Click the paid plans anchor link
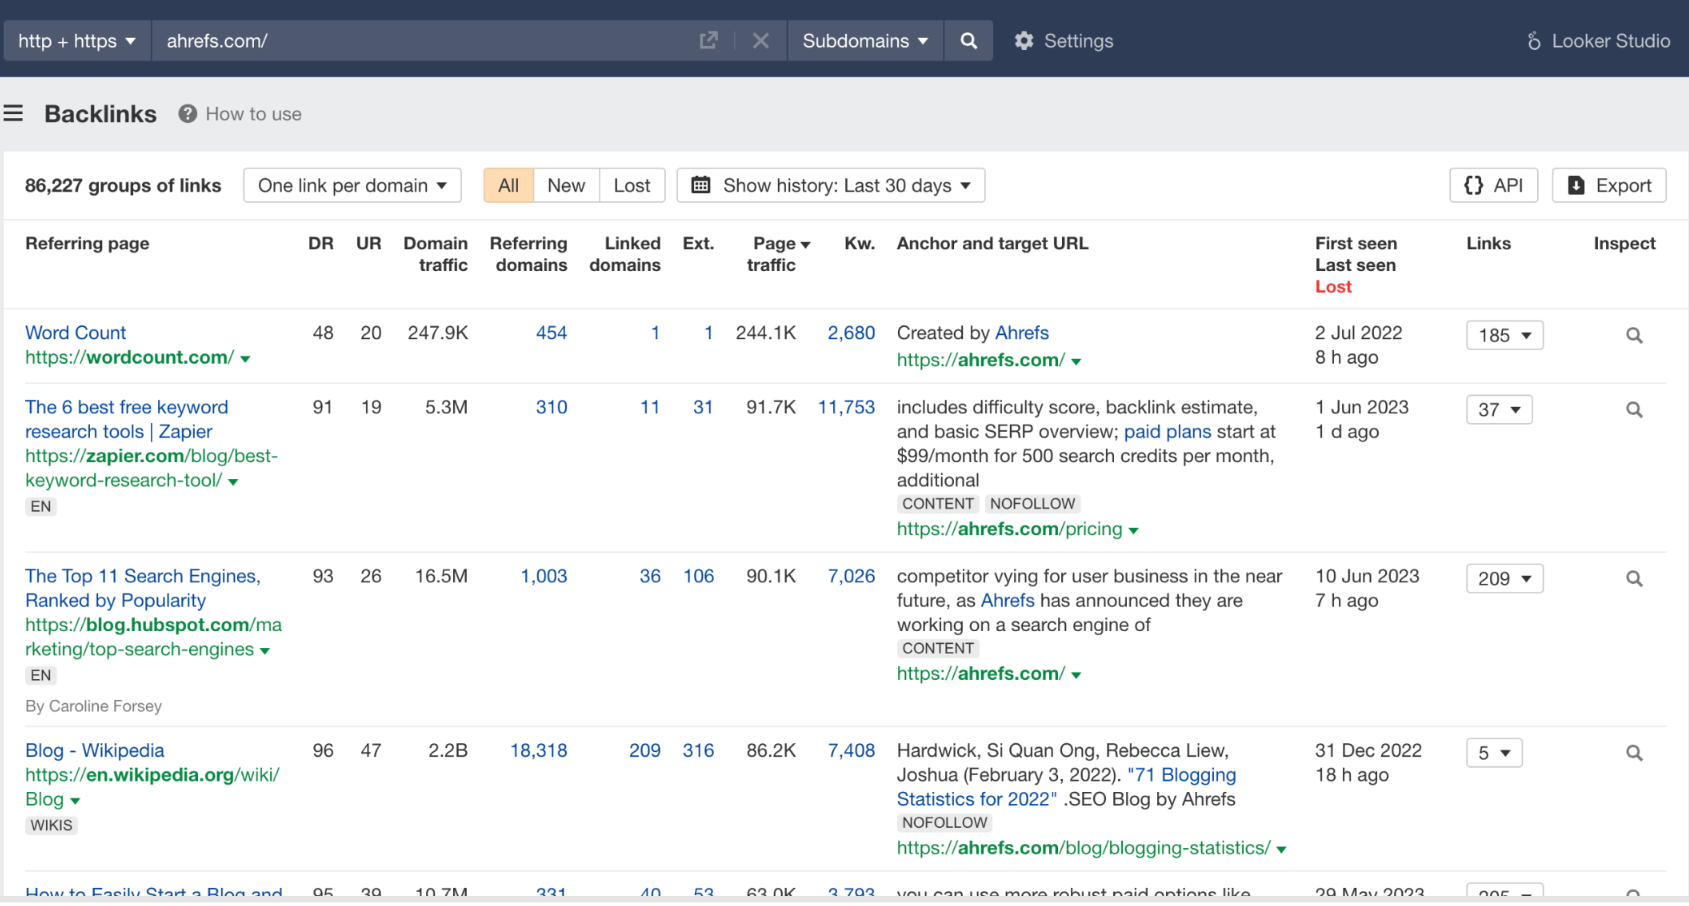The height and width of the screenshot is (906, 1689). (x=1168, y=432)
